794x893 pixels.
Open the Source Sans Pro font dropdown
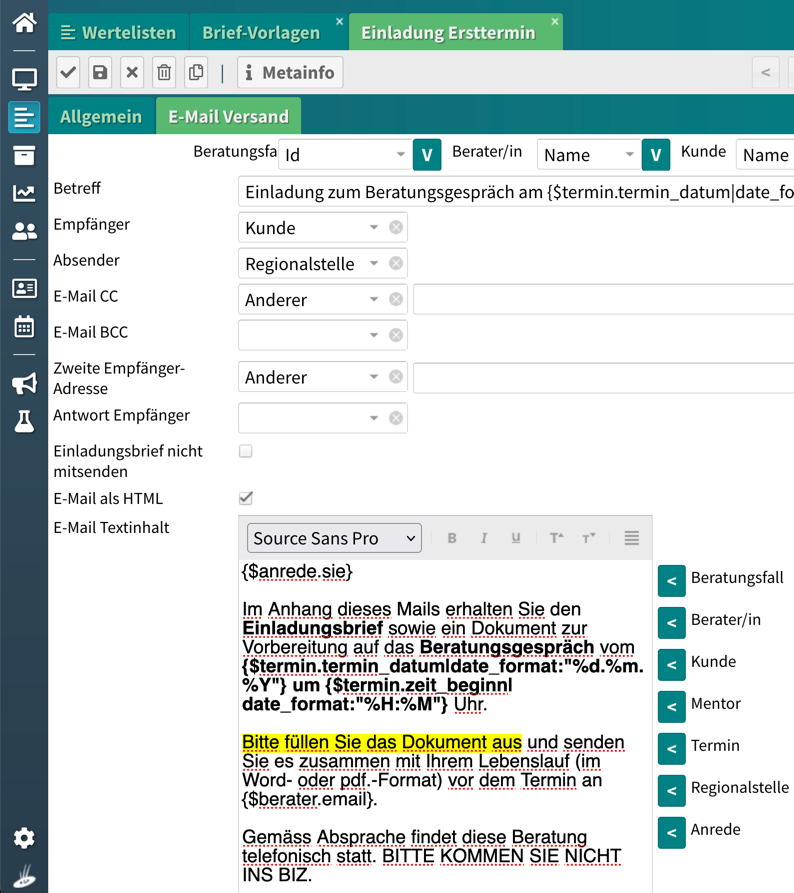pos(334,538)
